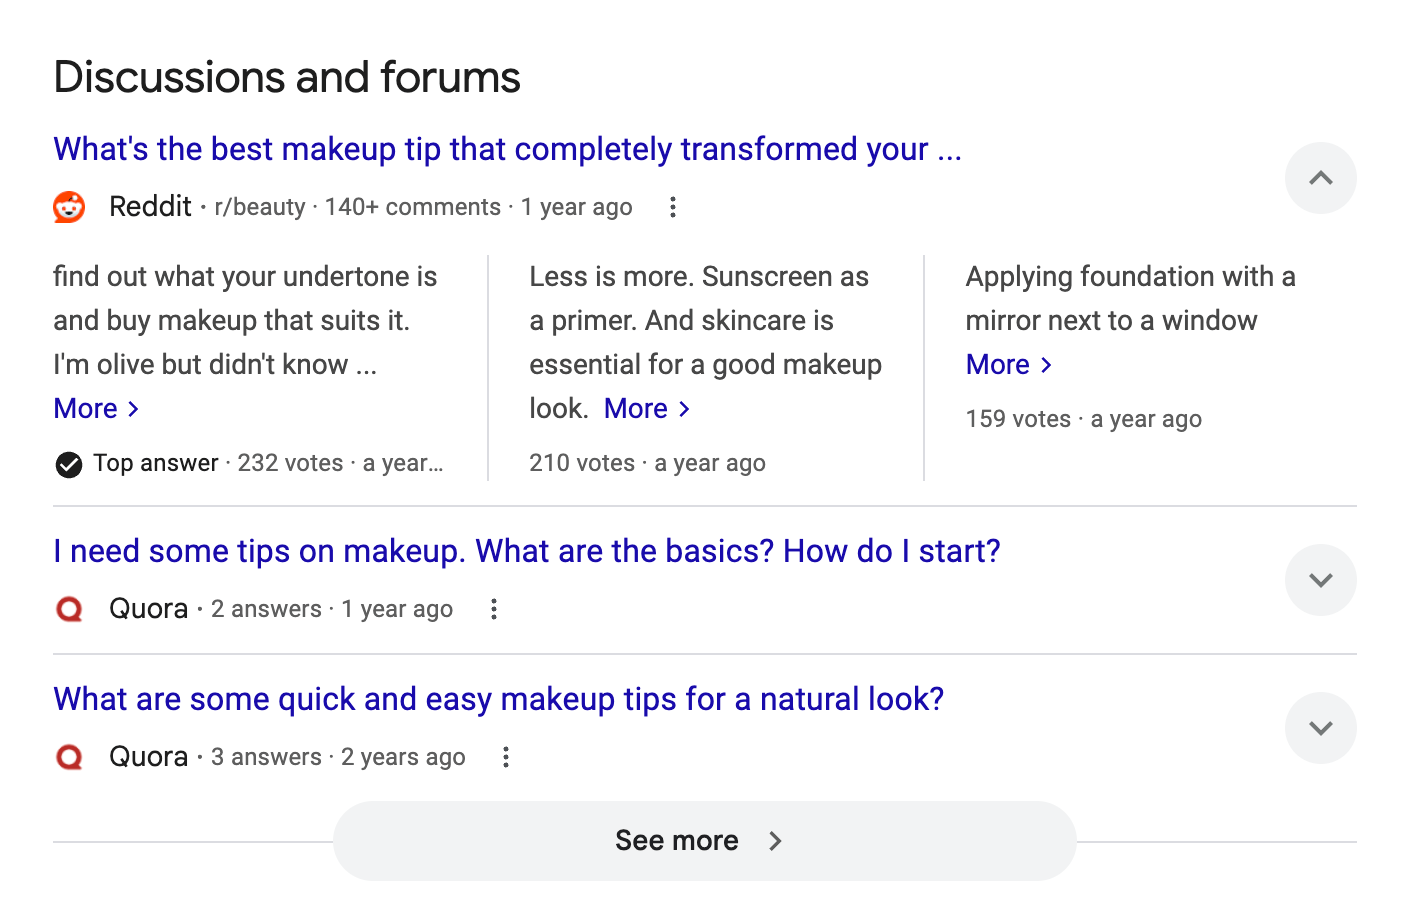Open the Quora question about makeup basics
This screenshot has height=902, width=1418.
coord(526,551)
